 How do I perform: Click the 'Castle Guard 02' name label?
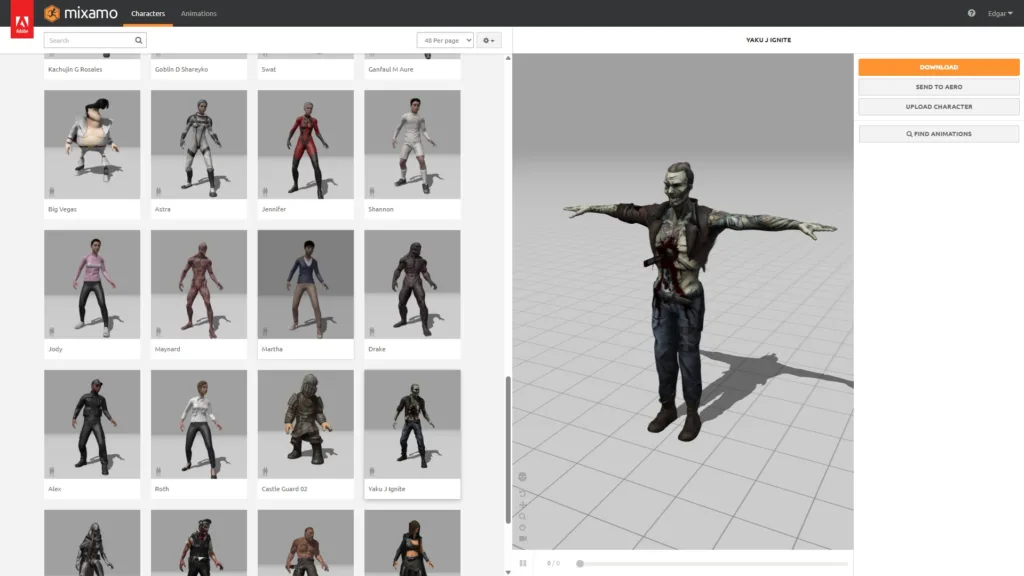point(284,488)
